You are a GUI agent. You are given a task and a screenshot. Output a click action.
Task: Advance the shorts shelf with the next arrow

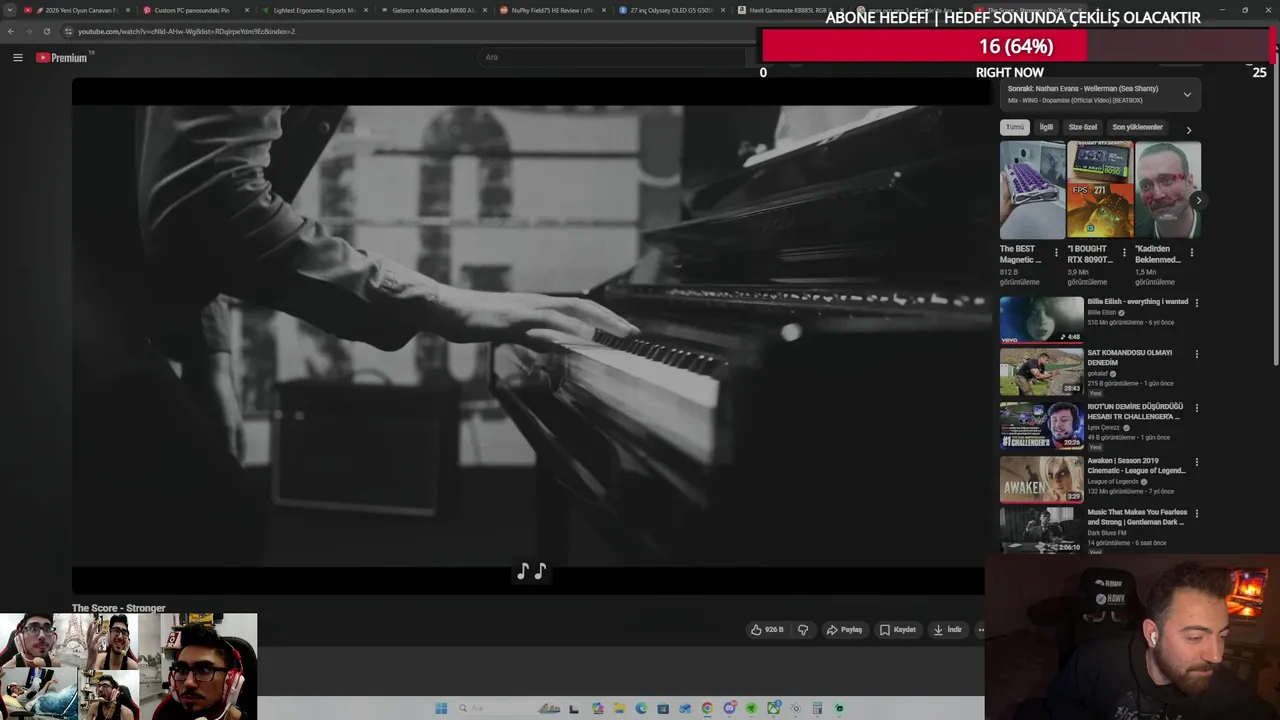click(x=1198, y=200)
